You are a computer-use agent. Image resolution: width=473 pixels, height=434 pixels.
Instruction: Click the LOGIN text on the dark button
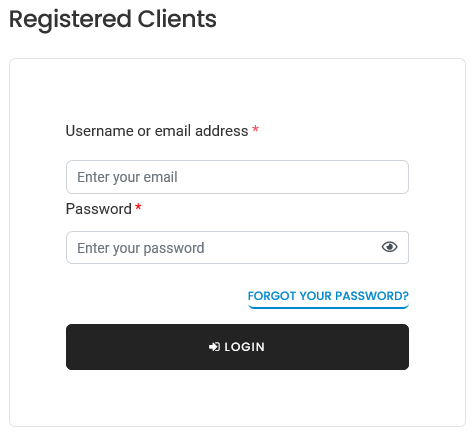(x=245, y=347)
